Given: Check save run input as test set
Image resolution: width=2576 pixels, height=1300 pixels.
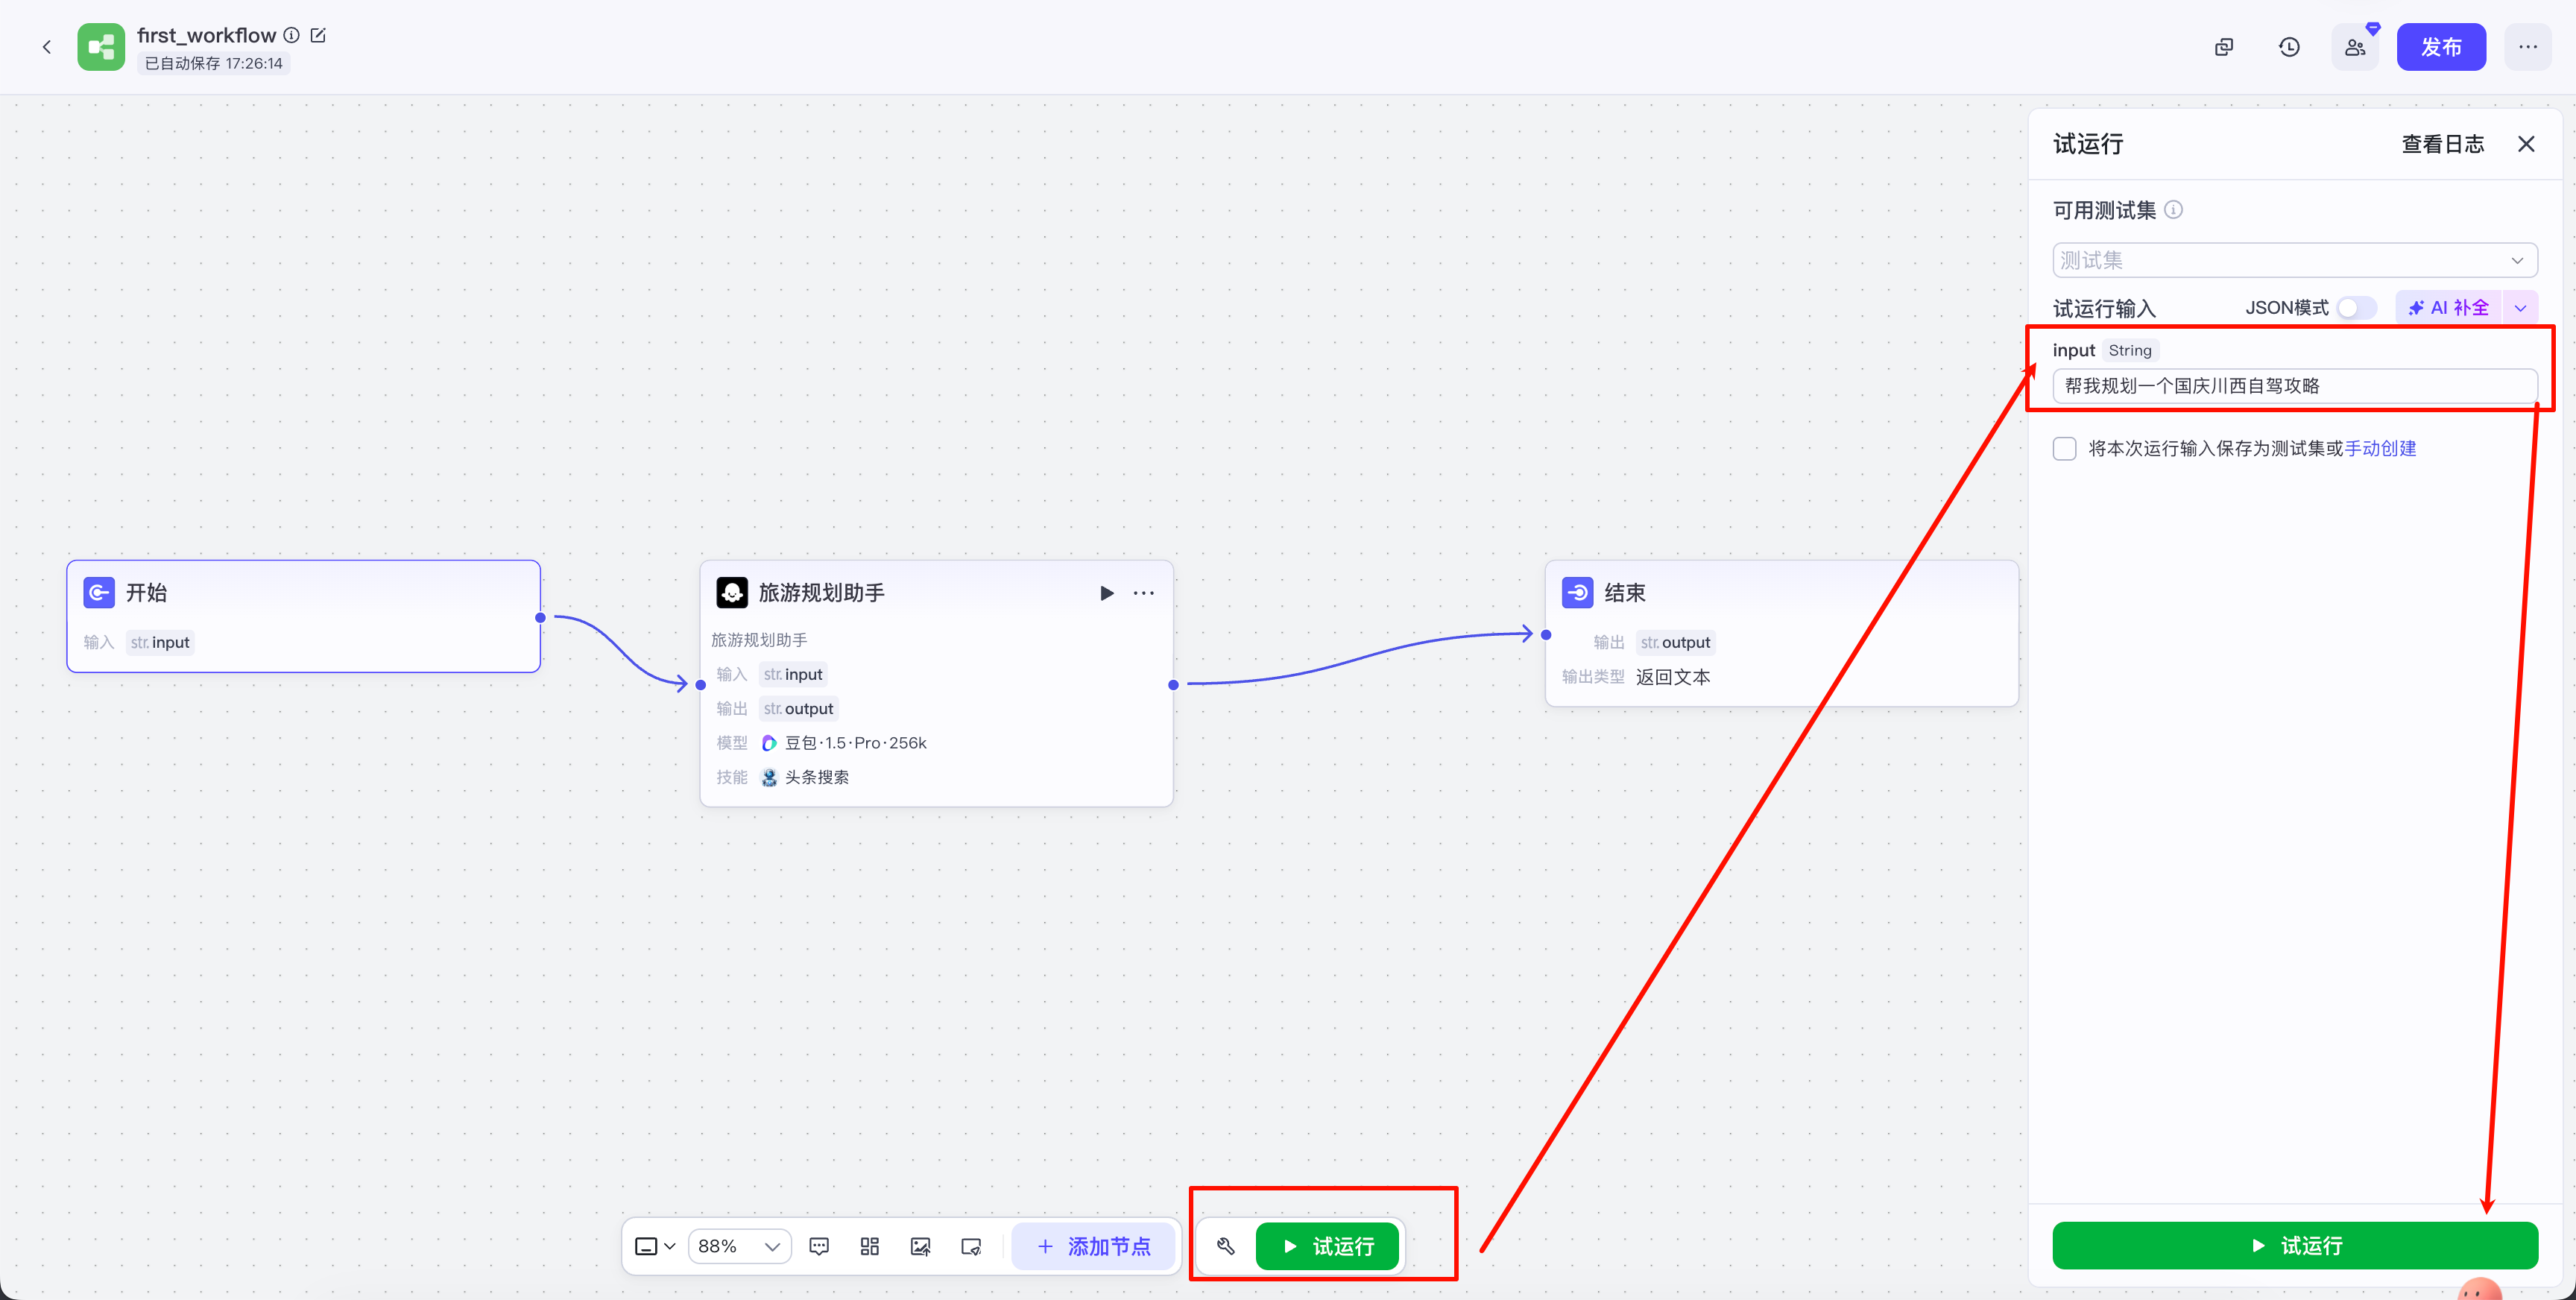Looking at the screenshot, I should [2065, 448].
